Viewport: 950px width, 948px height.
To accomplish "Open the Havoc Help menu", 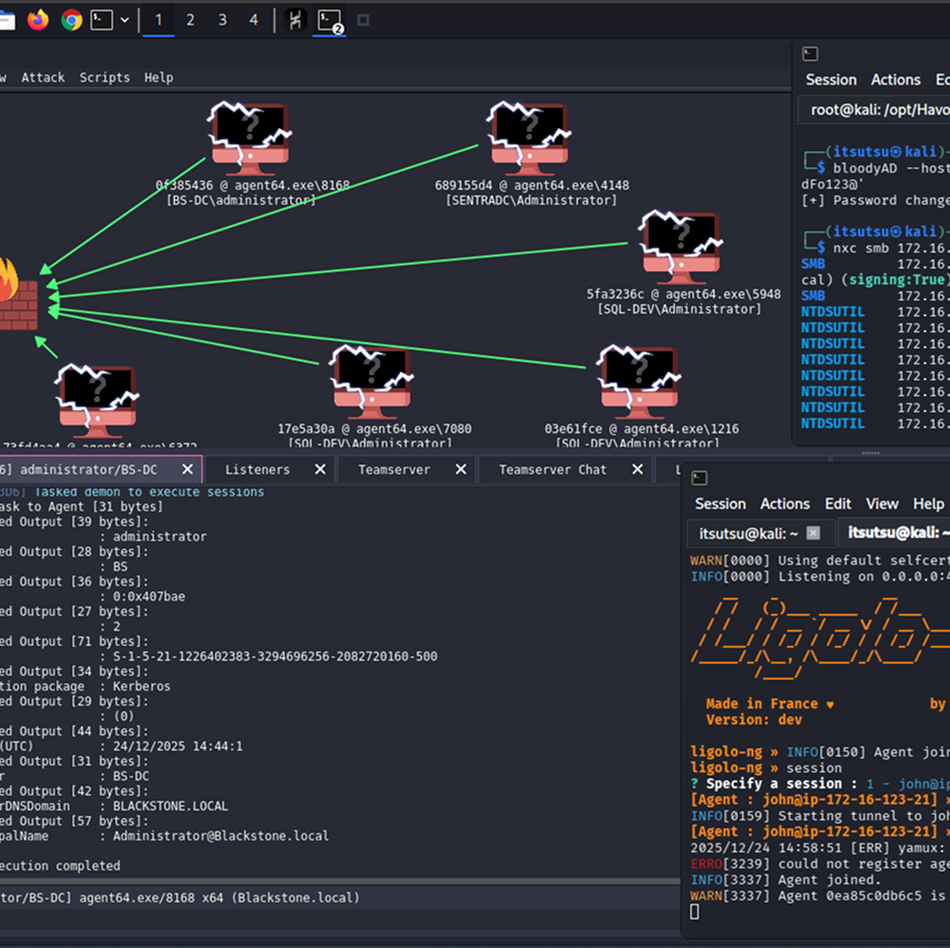I will 159,78.
